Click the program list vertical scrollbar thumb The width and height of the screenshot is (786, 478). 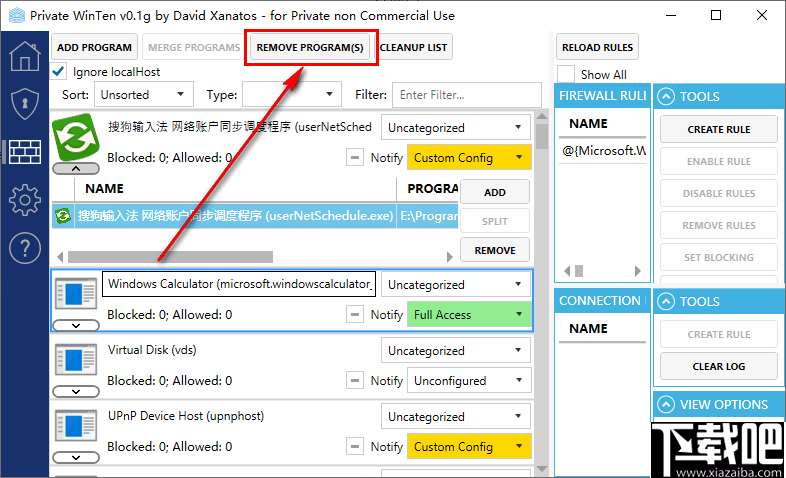(541, 136)
